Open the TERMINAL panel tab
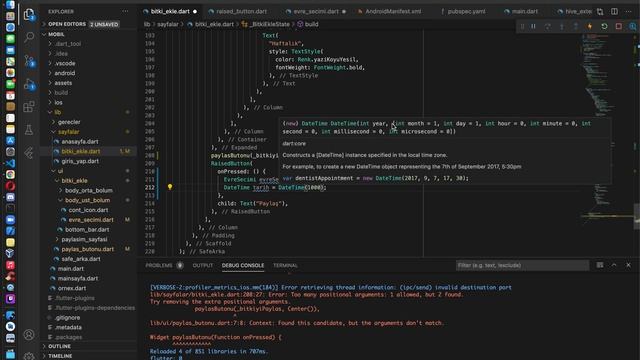The width and height of the screenshot is (640, 360). [x=285, y=265]
